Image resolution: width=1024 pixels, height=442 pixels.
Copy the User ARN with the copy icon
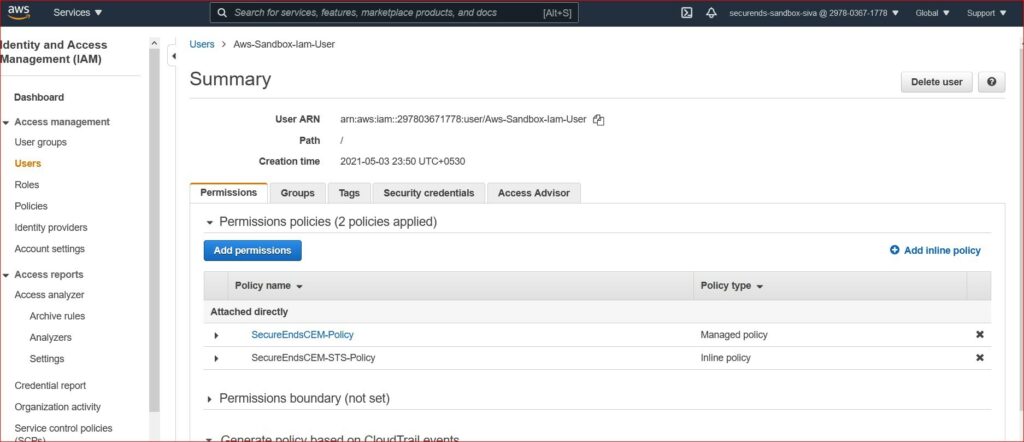point(598,119)
